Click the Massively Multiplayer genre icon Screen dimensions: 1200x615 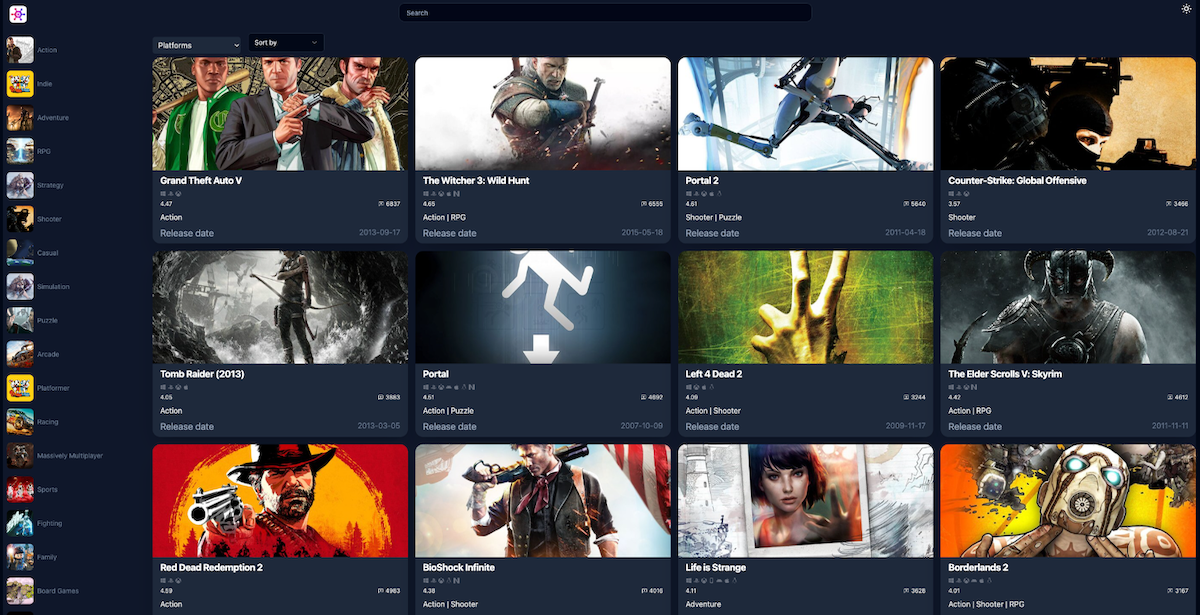tap(20, 456)
